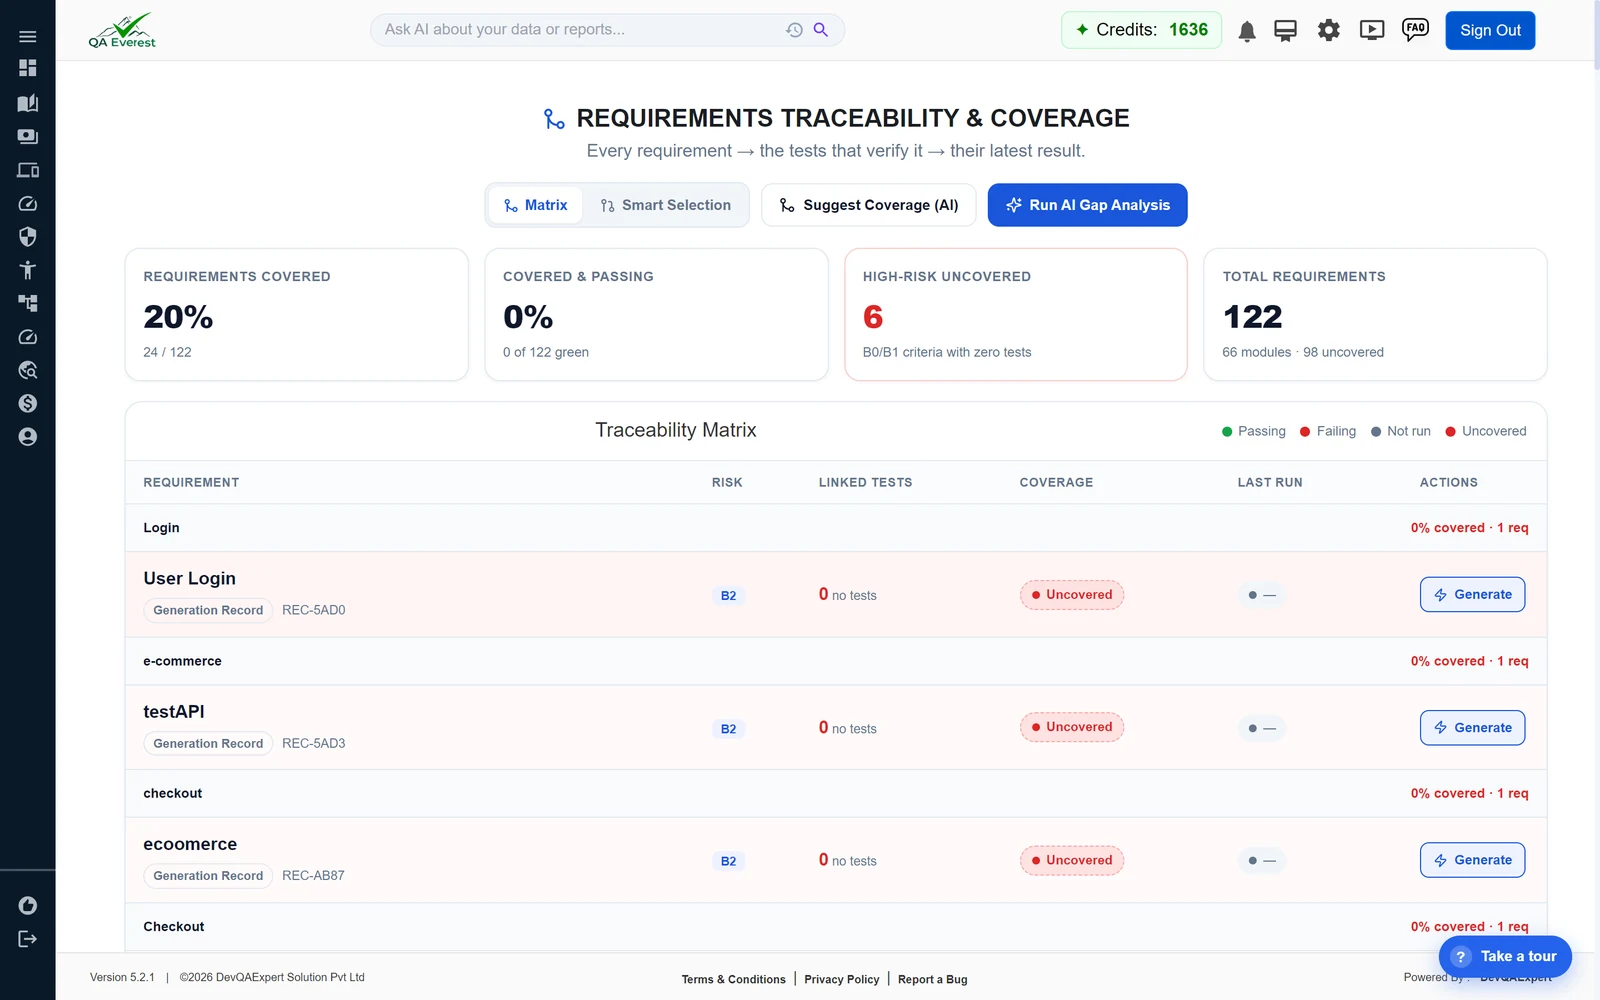Click the B2 risk badge for User Login
1600x1000 pixels.
click(728, 595)
